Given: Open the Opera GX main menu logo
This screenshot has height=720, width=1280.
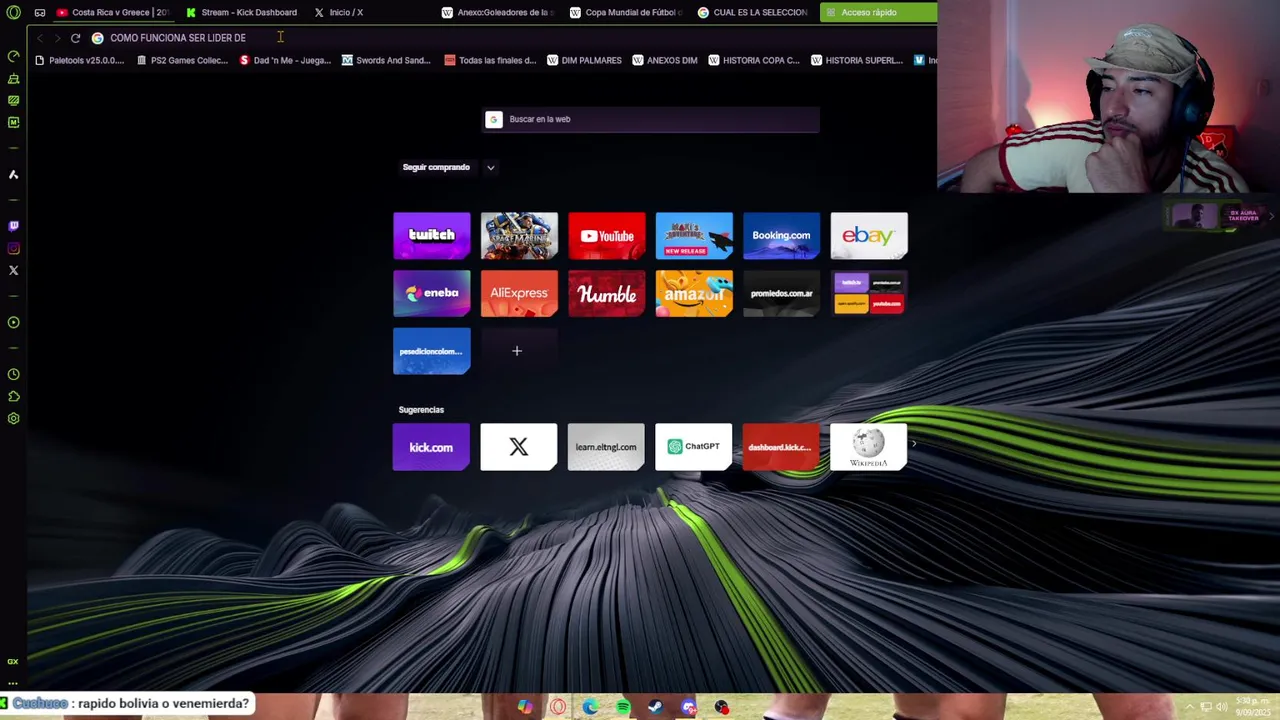Looking at the screenshot, I should point(13,12).
